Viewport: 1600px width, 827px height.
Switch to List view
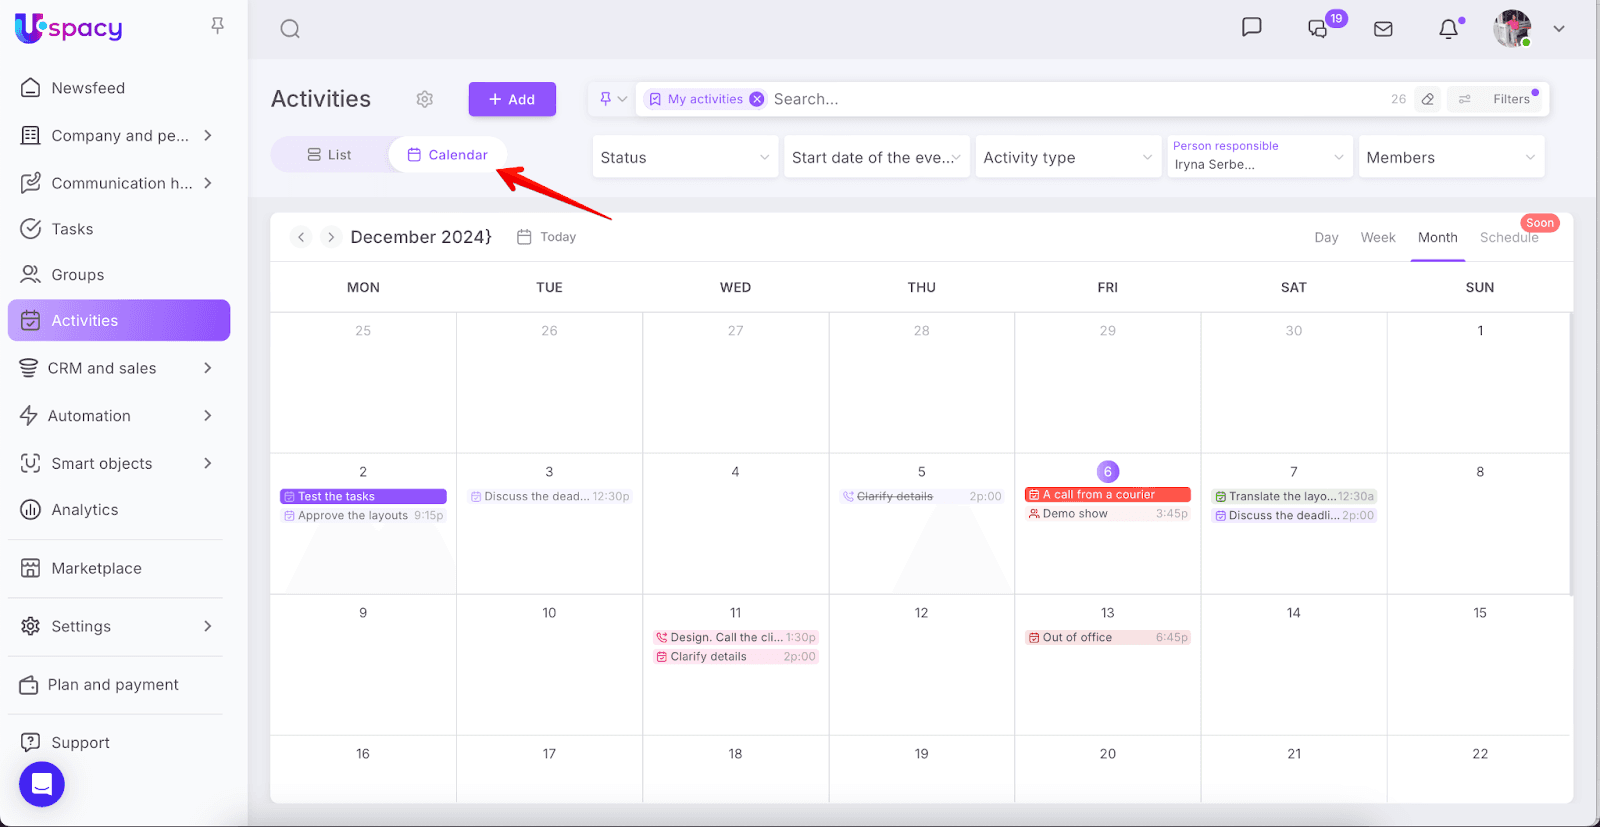[x=329, y=155]
